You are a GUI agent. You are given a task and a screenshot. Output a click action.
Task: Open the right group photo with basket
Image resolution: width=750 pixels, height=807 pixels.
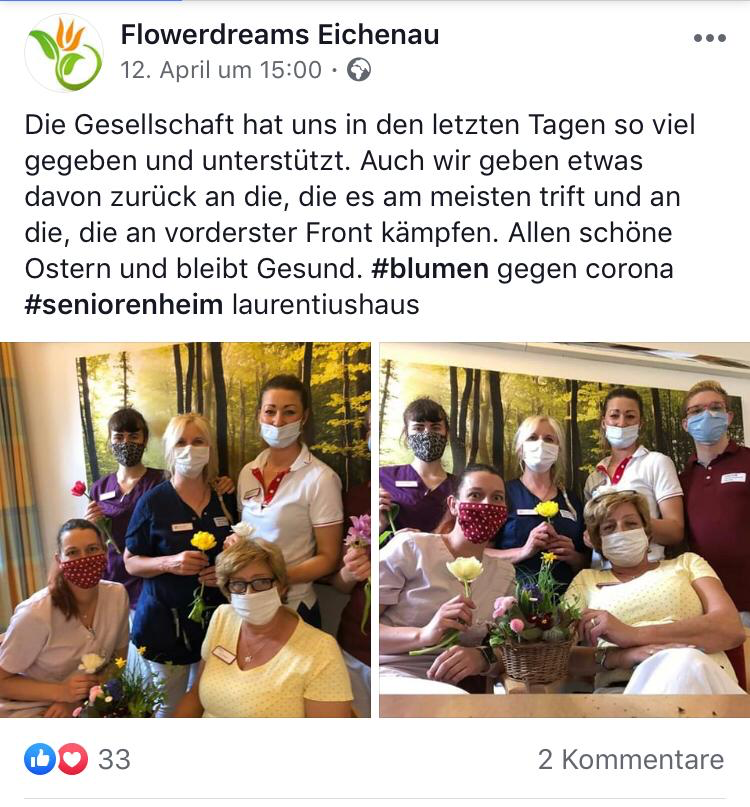pyautogui.click(x=565, y=530)
